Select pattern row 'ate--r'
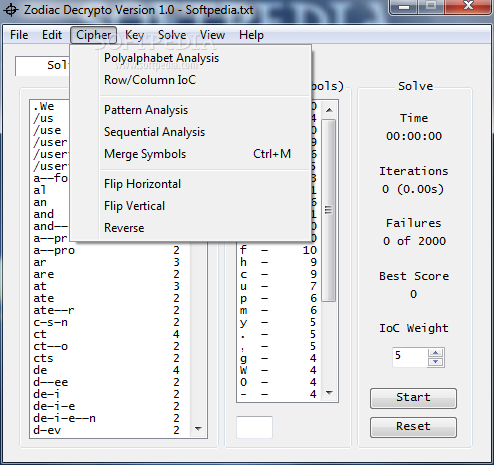 pyautogui.click(x=110, y=310)
